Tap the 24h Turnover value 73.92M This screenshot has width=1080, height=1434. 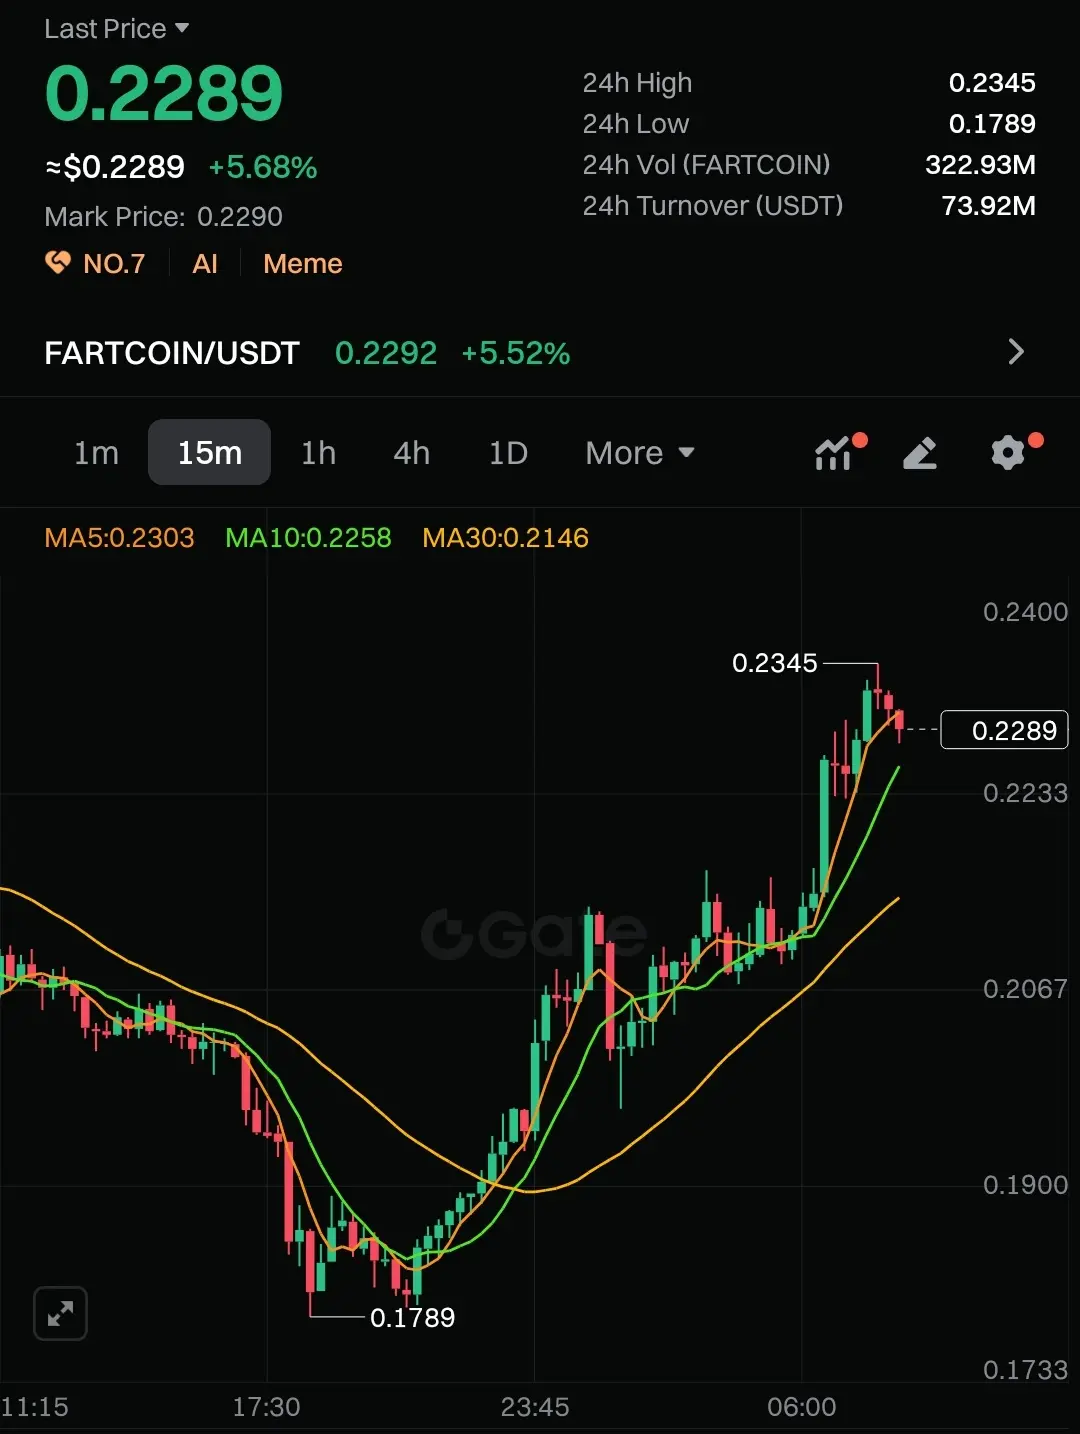[x=989, y=206]
